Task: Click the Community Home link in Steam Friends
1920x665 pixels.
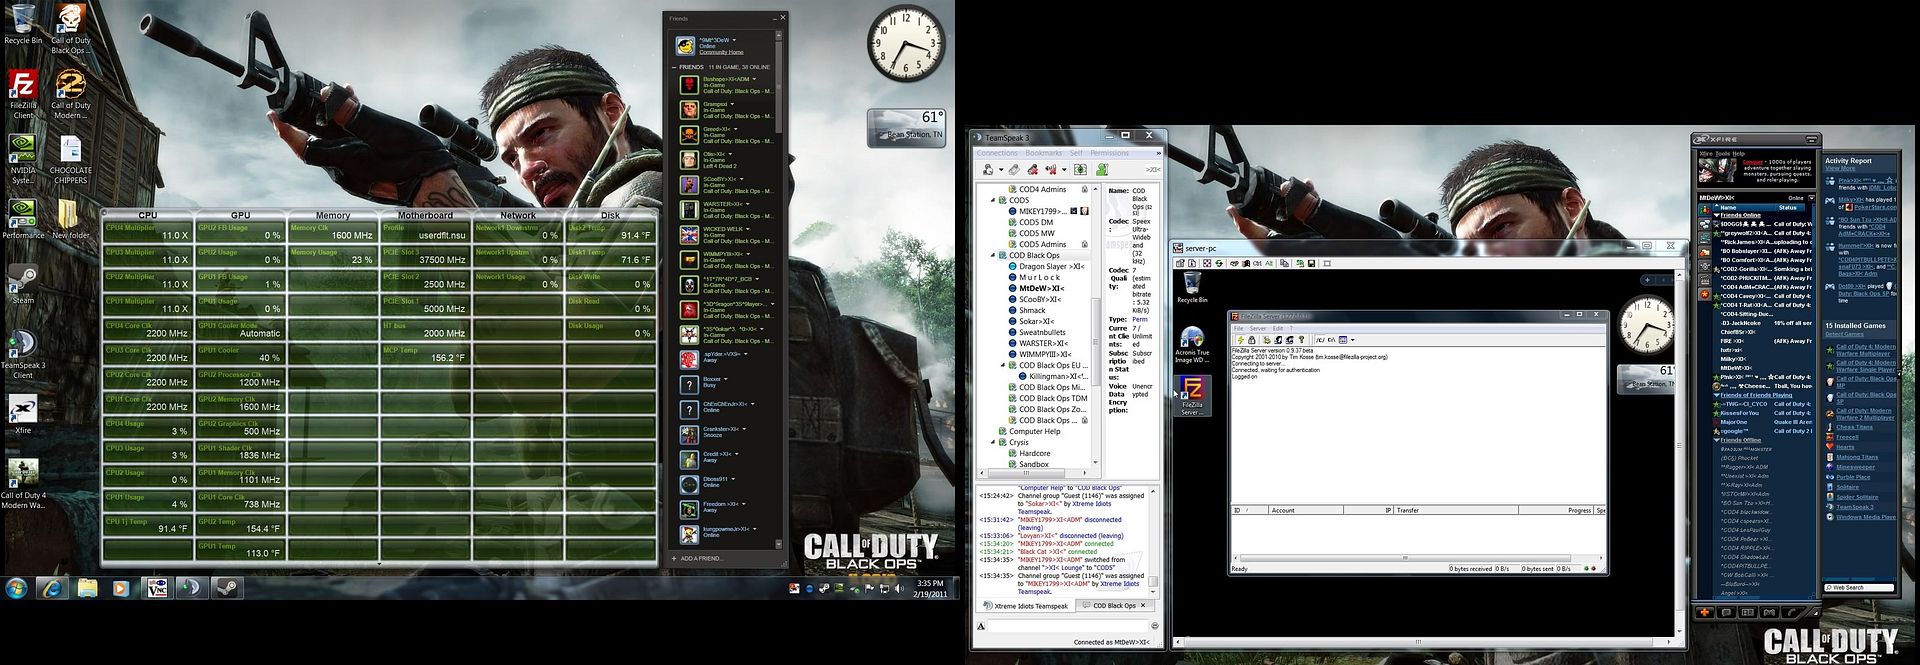Action: click(721, 52)
